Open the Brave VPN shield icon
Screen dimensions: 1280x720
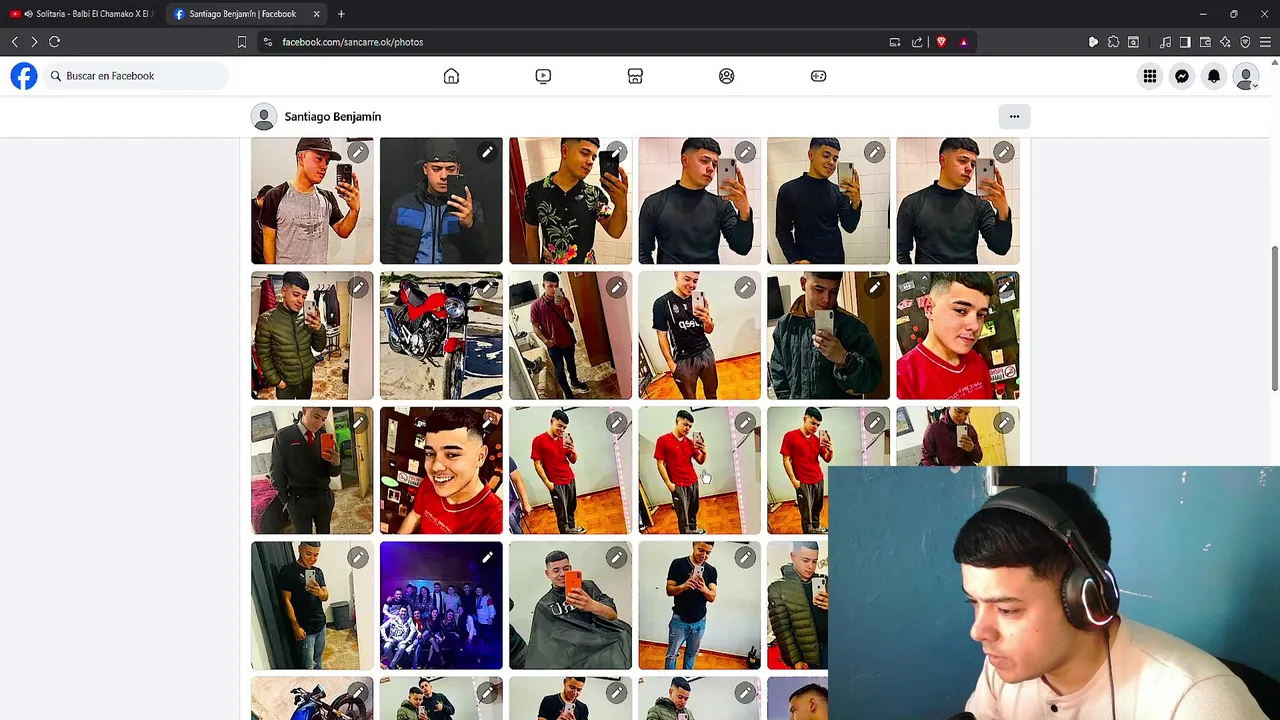point(1245,42)
